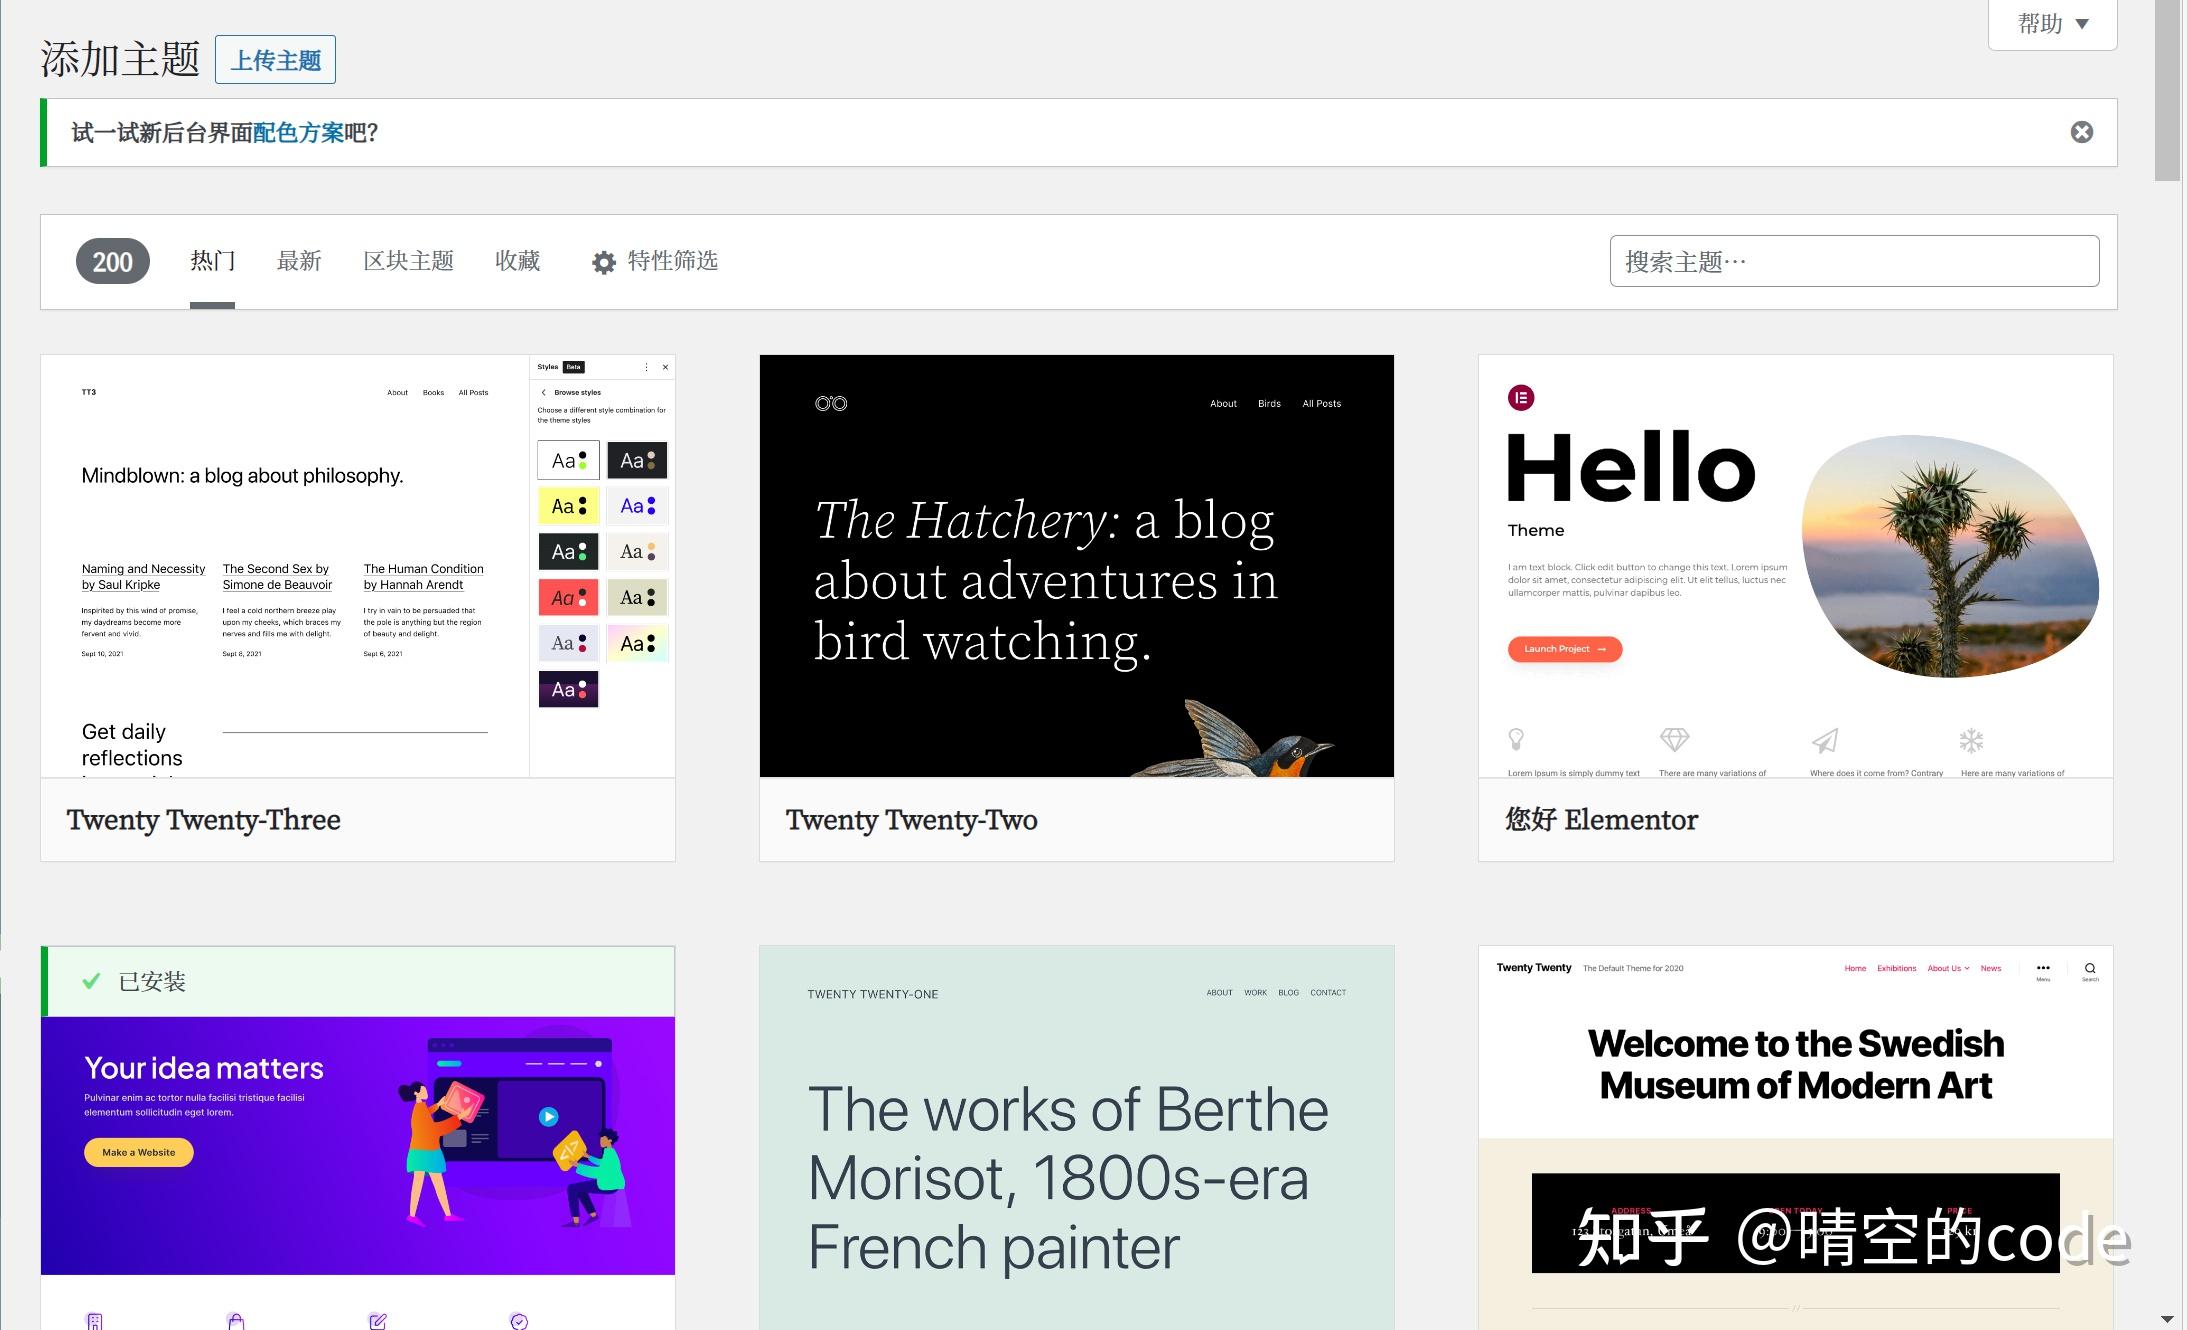The image size is (2187, 1330).
Task: Click the 收藏 bookmark icon tab
Action: (x=517, y=261)
